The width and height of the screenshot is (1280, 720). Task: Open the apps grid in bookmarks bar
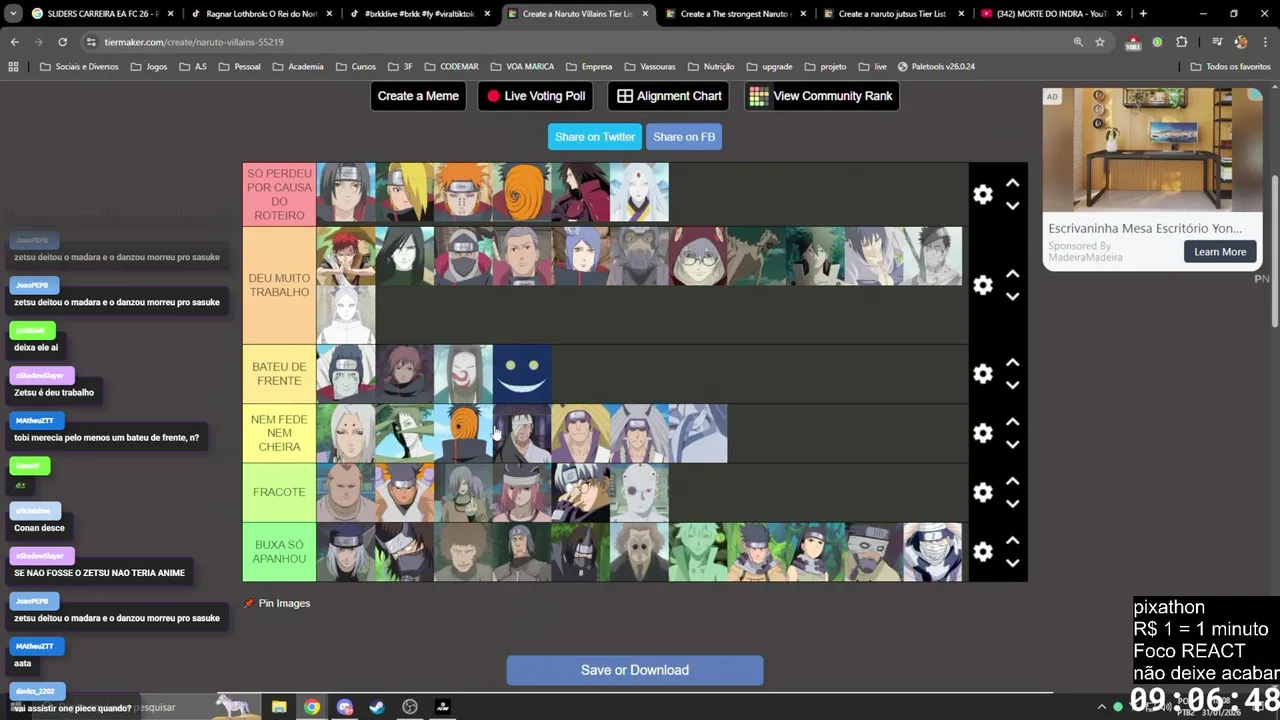[13, 67]
